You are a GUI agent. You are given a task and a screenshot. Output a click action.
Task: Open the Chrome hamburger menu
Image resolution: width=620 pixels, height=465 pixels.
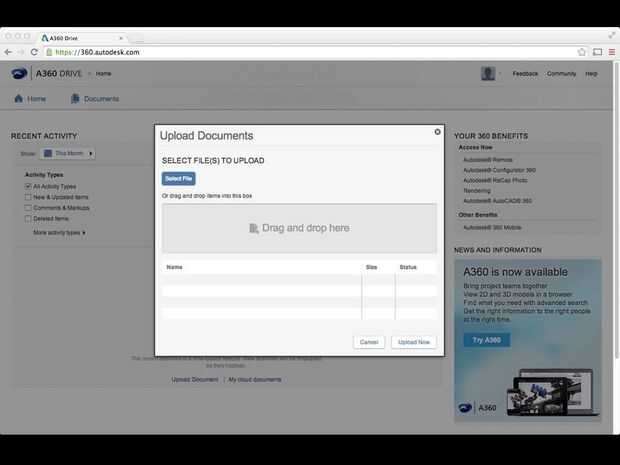pos(612,52)
